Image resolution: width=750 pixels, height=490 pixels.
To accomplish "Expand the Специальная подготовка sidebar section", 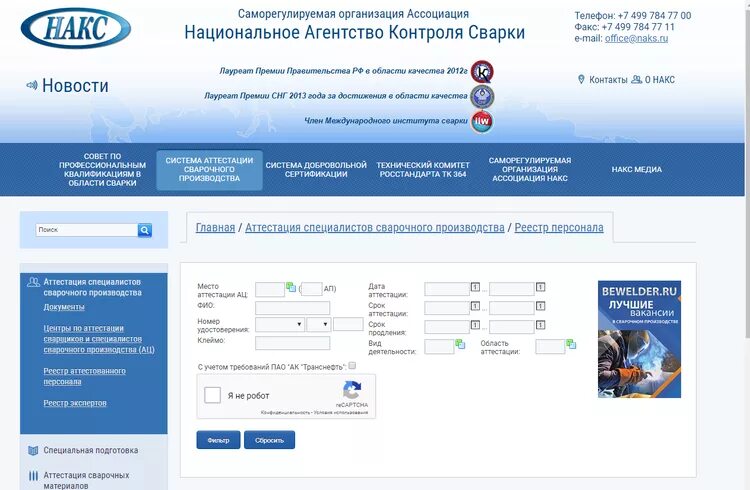I will (90, 450).
